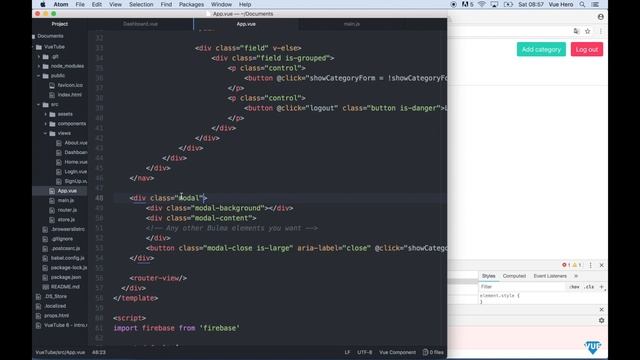Open Login.vue in the tree
This screenshot has height=360, width=640.
[76, 172]
